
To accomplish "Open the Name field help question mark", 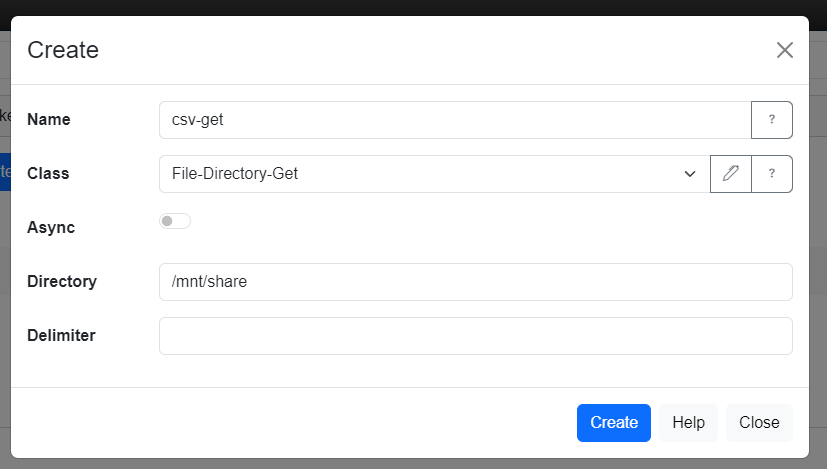I will pyautogui.click(x=771, y=120).
